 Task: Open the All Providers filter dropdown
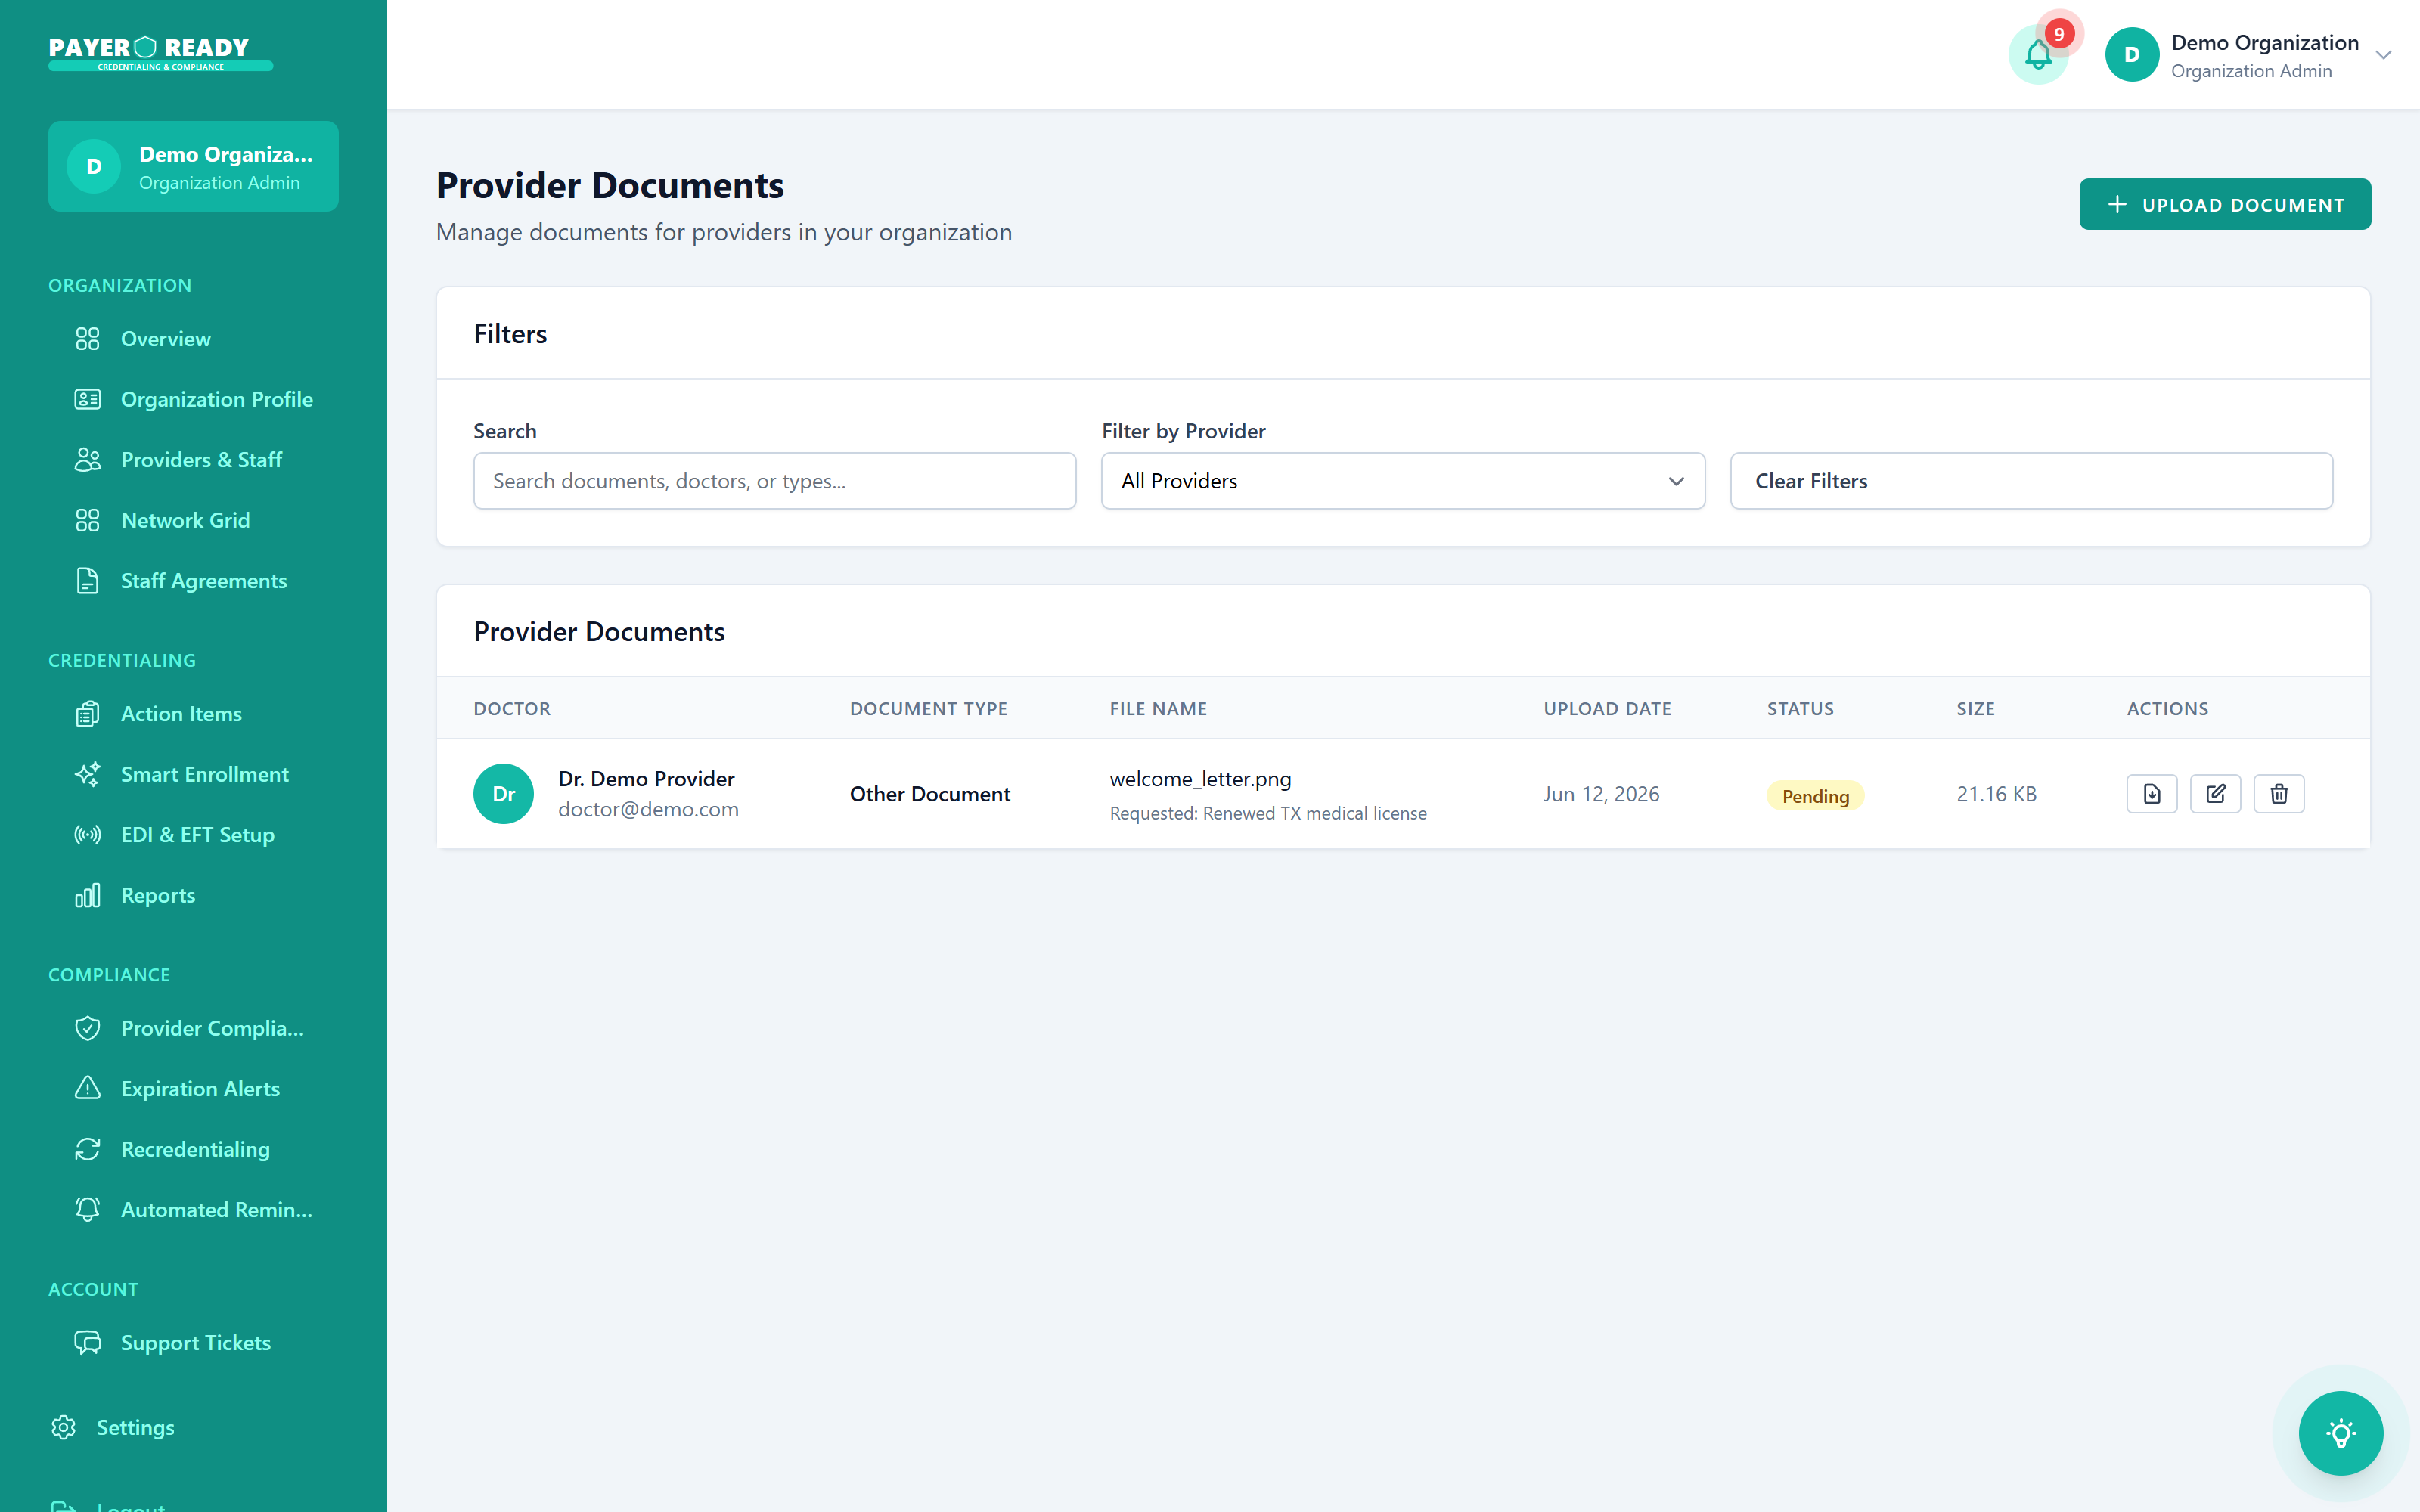click(x=1402, y=481)
